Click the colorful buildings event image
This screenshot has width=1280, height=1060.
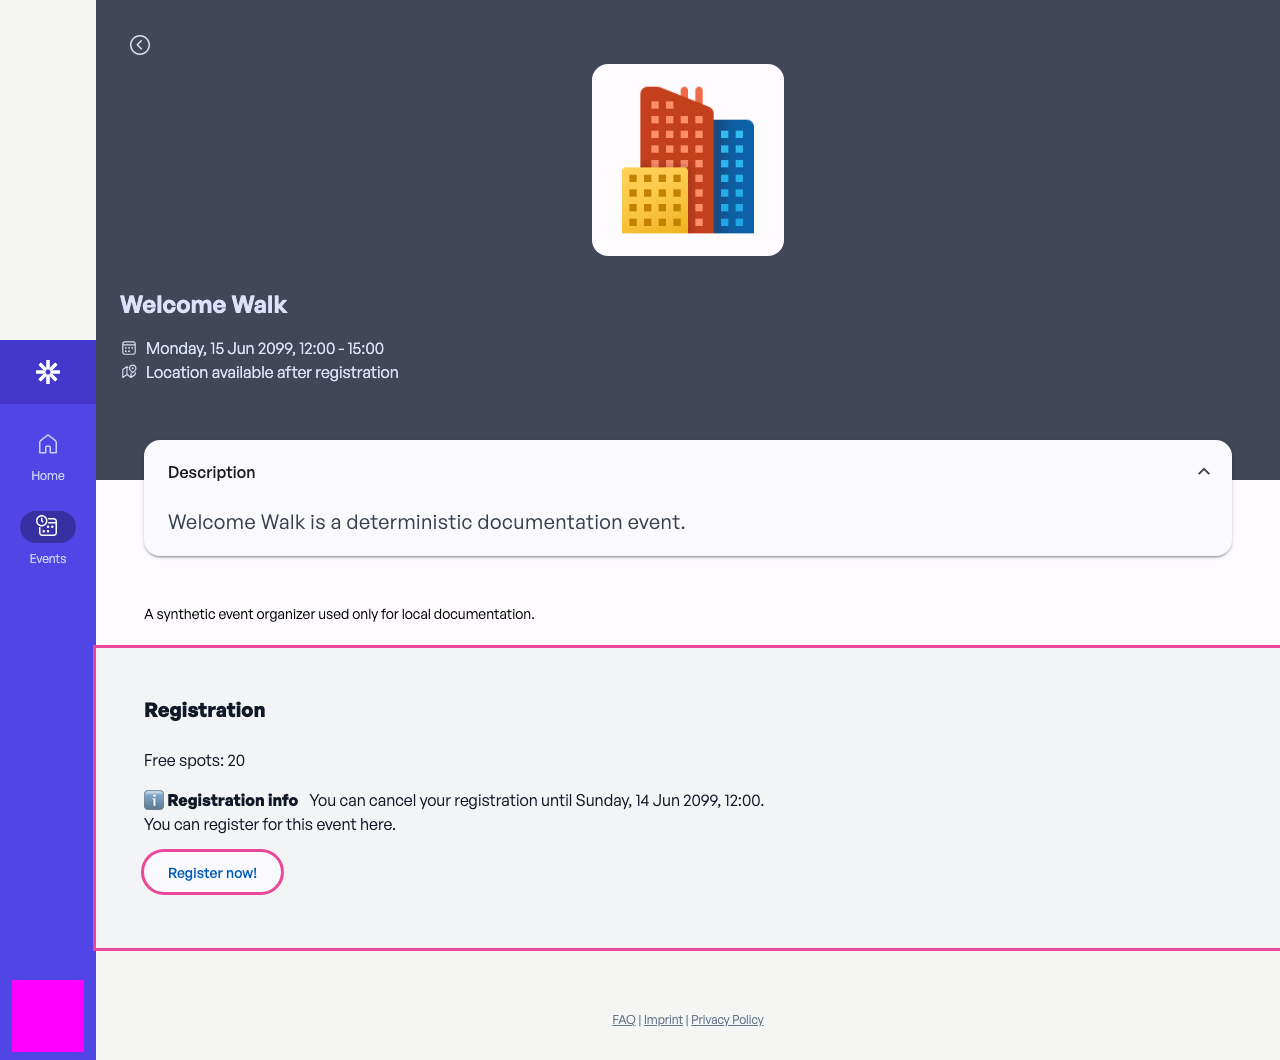[x=688, y=160]
